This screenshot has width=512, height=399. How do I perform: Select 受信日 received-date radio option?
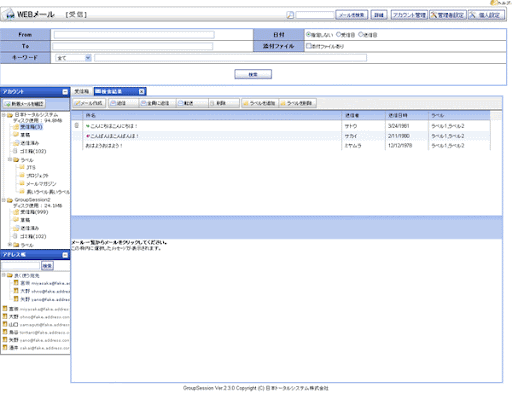tap(339, 34)
